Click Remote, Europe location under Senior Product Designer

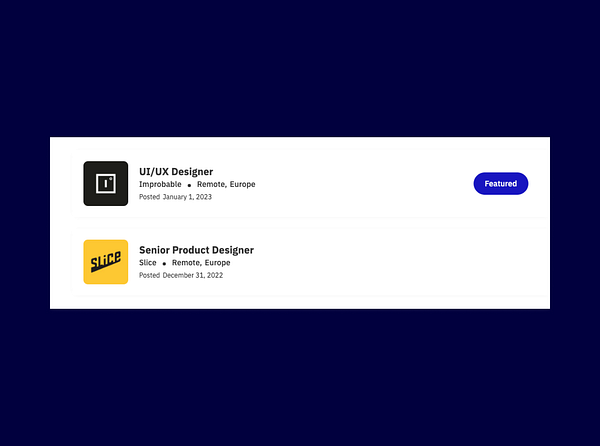click(x=201, y=263)
